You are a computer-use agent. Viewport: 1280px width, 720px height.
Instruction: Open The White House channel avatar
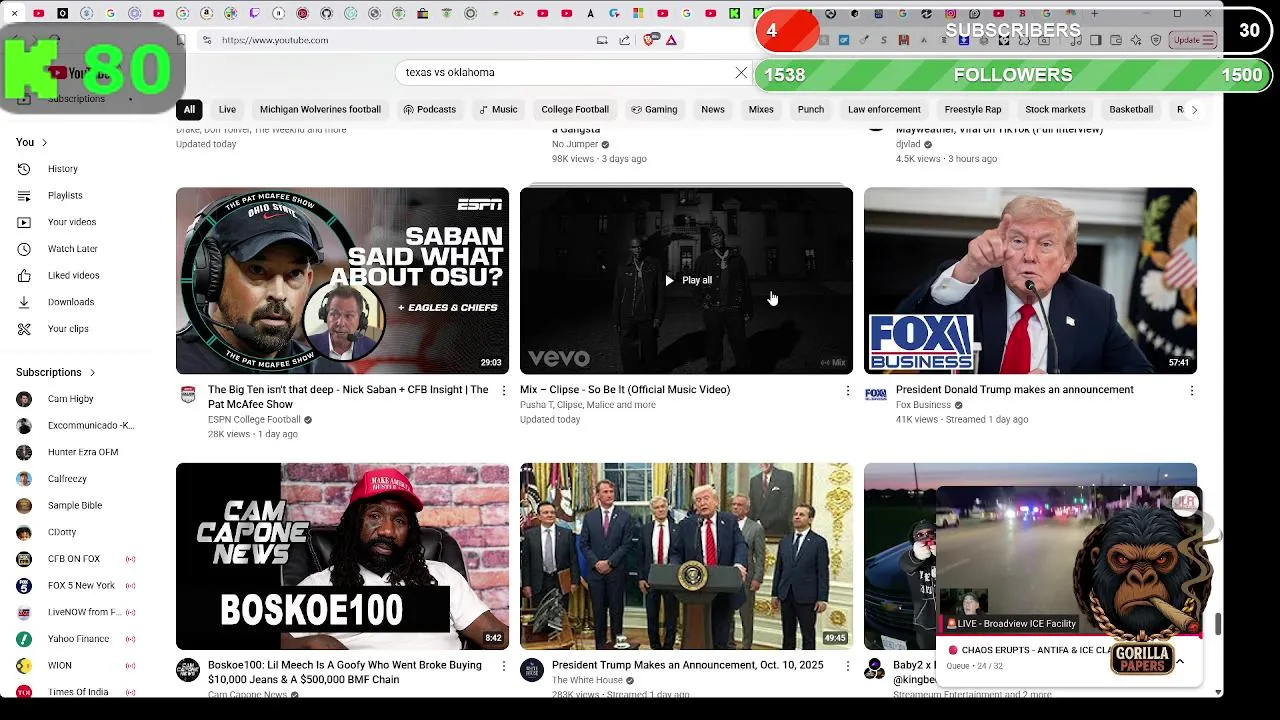click(x=532, y=670)
